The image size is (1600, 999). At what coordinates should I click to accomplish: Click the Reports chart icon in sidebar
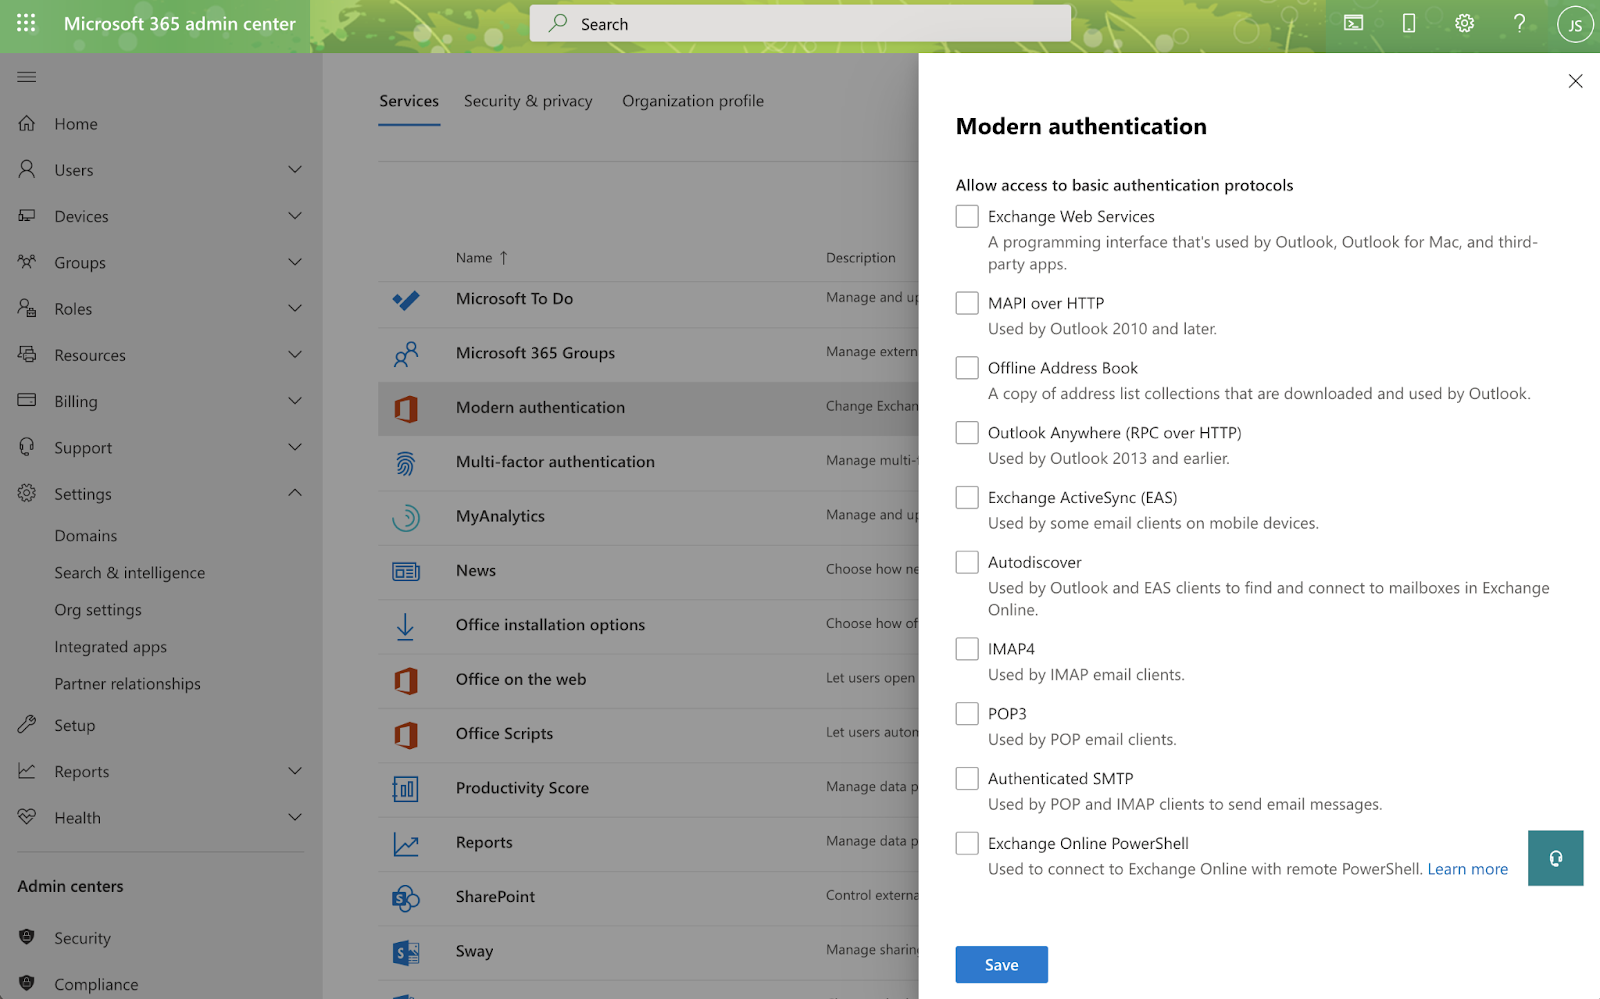pyautogui.click(x=27, y=771)
